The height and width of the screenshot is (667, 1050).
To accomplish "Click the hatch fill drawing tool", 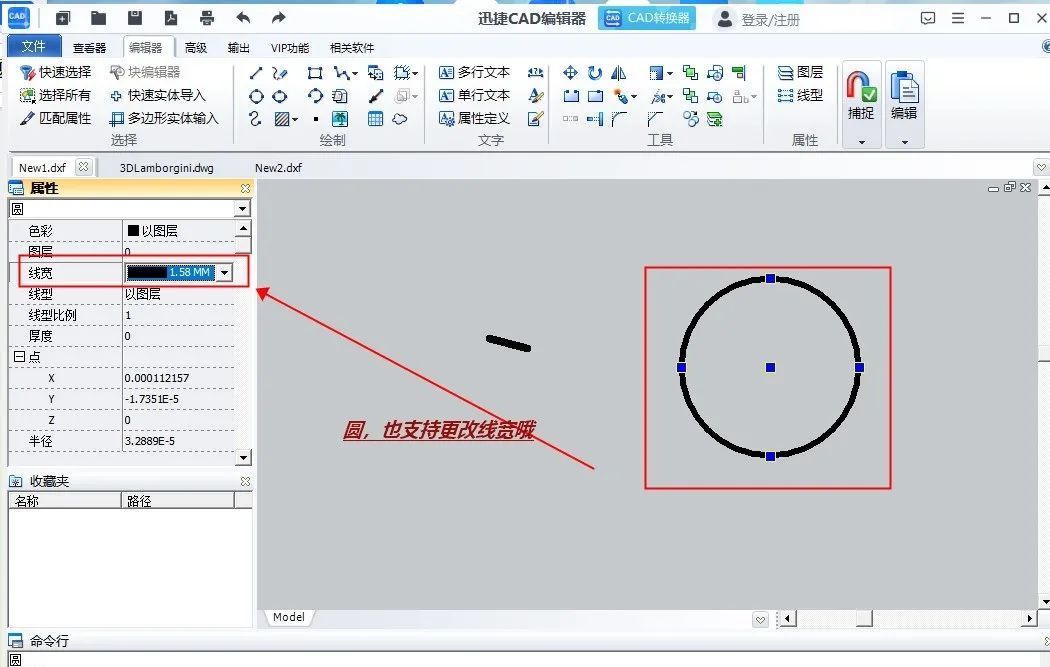I will click(281, 117).
